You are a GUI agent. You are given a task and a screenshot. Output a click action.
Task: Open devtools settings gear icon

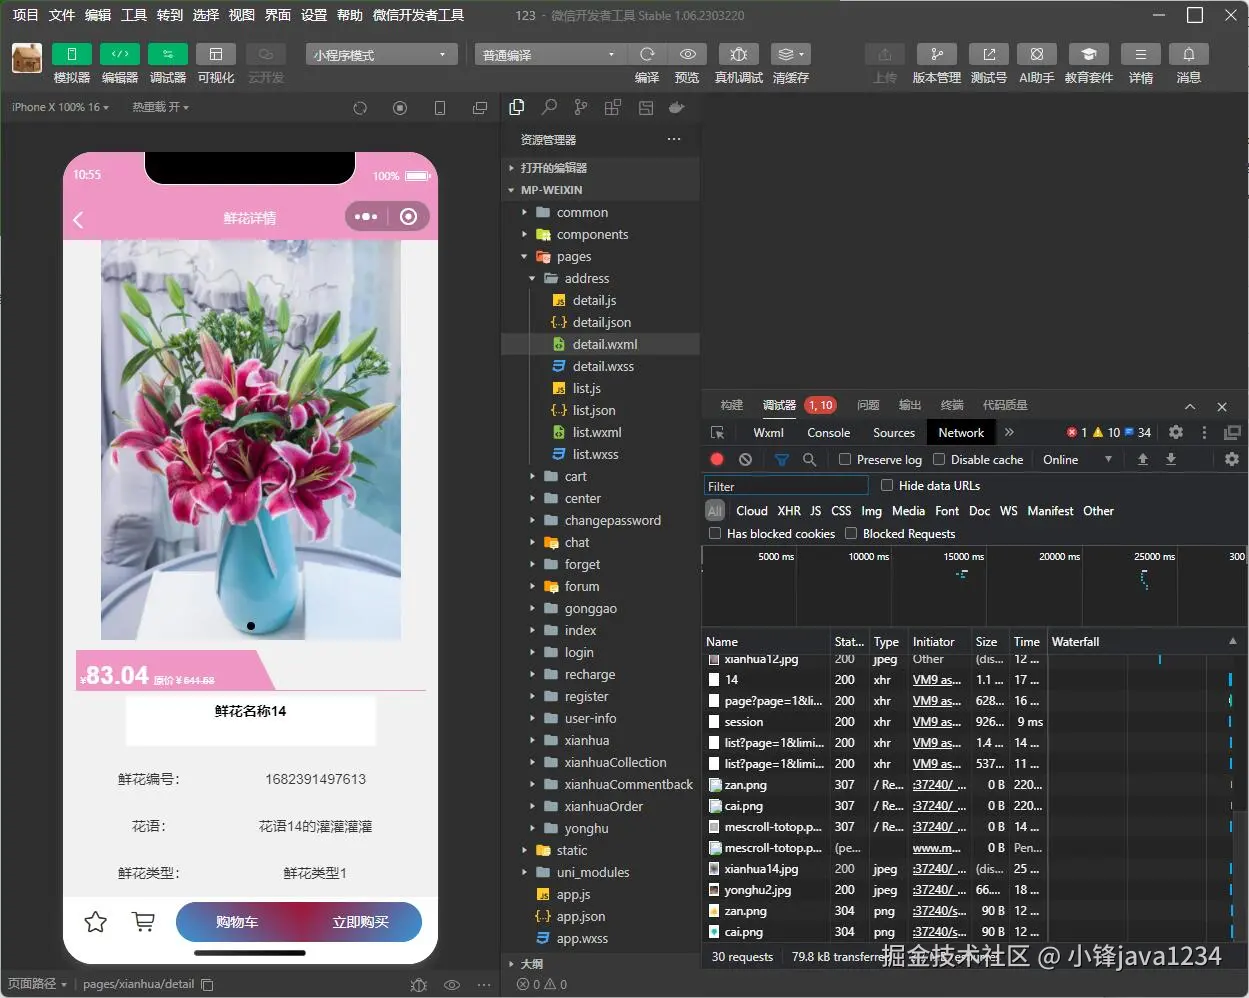coord(1176,432)
